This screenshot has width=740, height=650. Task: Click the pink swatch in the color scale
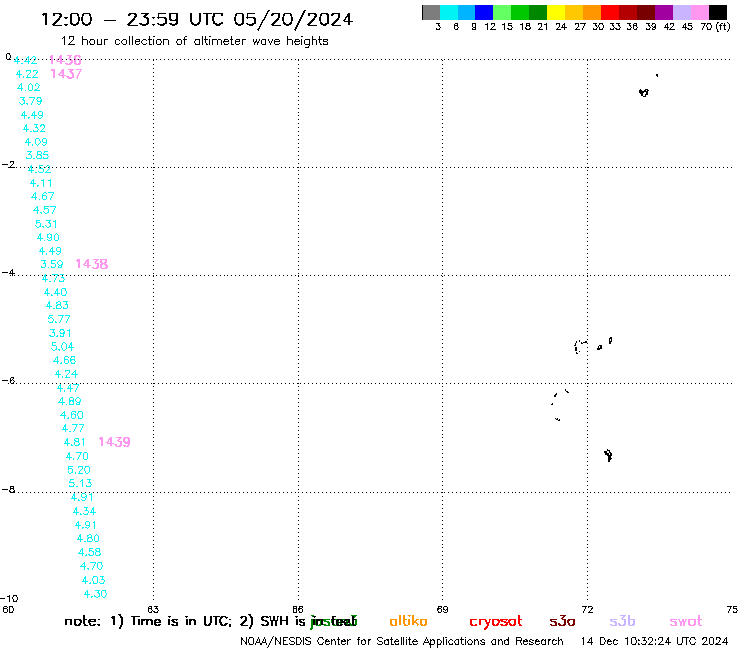click(x=699, y=12)
